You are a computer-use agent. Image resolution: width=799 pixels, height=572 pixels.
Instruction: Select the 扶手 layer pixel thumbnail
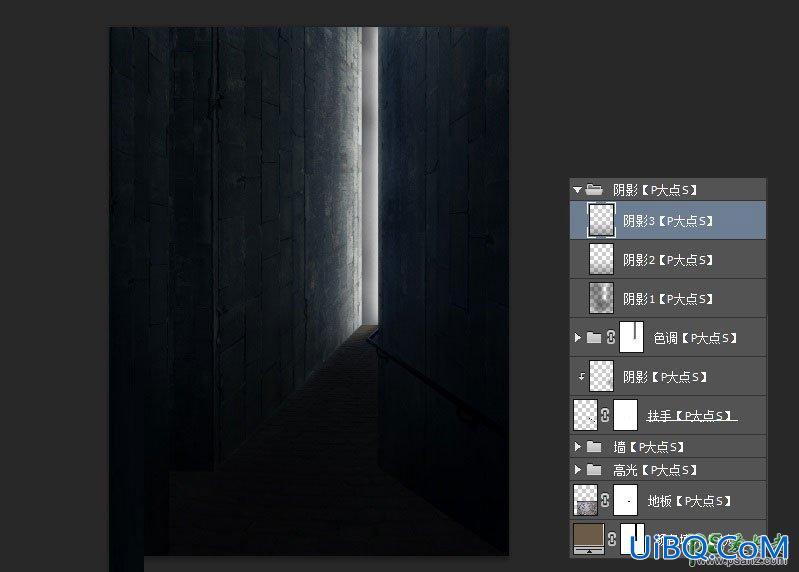point(585,415)
